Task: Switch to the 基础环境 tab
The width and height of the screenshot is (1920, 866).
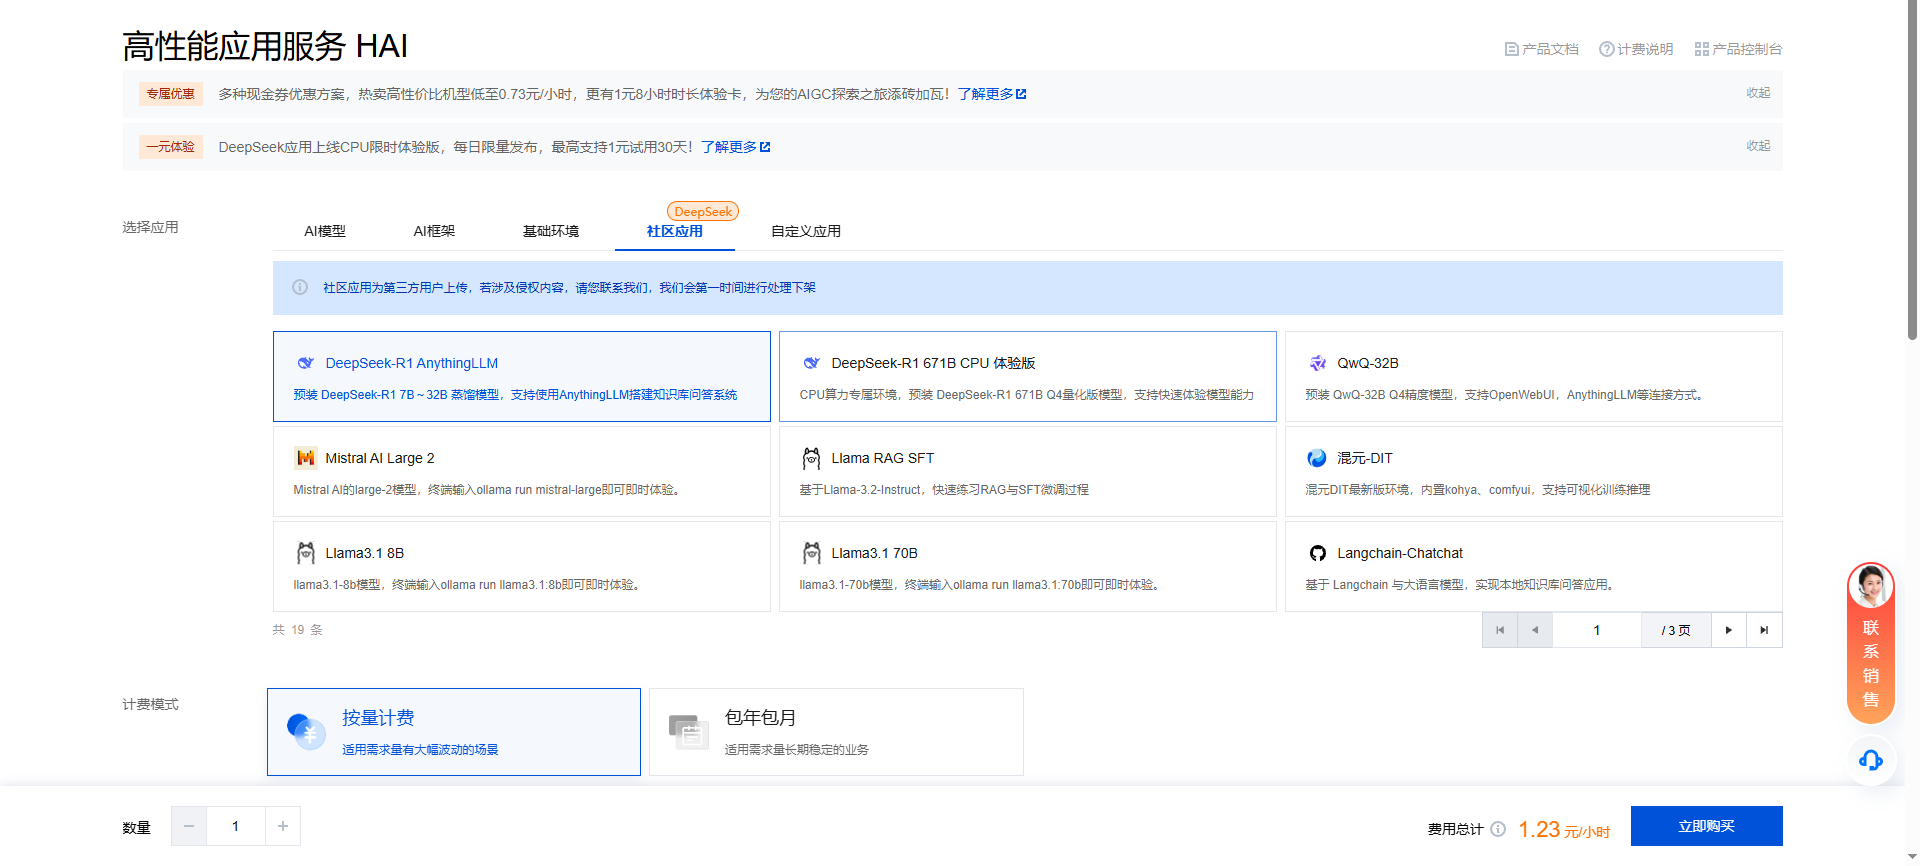Action: click(x=551, y=231)
